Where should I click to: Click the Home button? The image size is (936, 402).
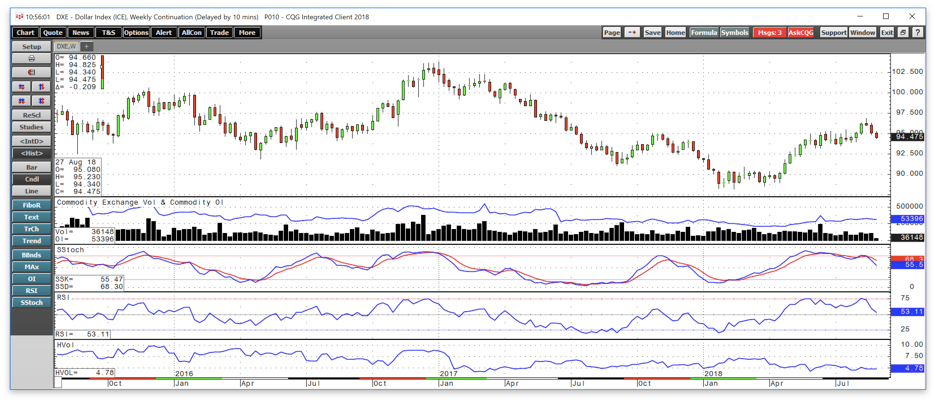(675, 33)
